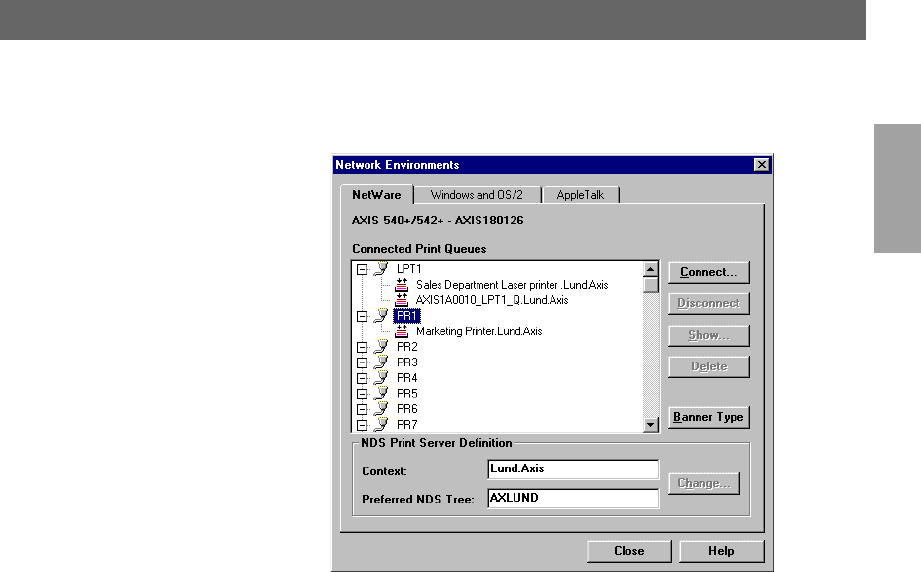Toggle the FR3 tree expander box
Image resolution: width=921 pixels, height=572 pixels.
(x=362, y=362)
